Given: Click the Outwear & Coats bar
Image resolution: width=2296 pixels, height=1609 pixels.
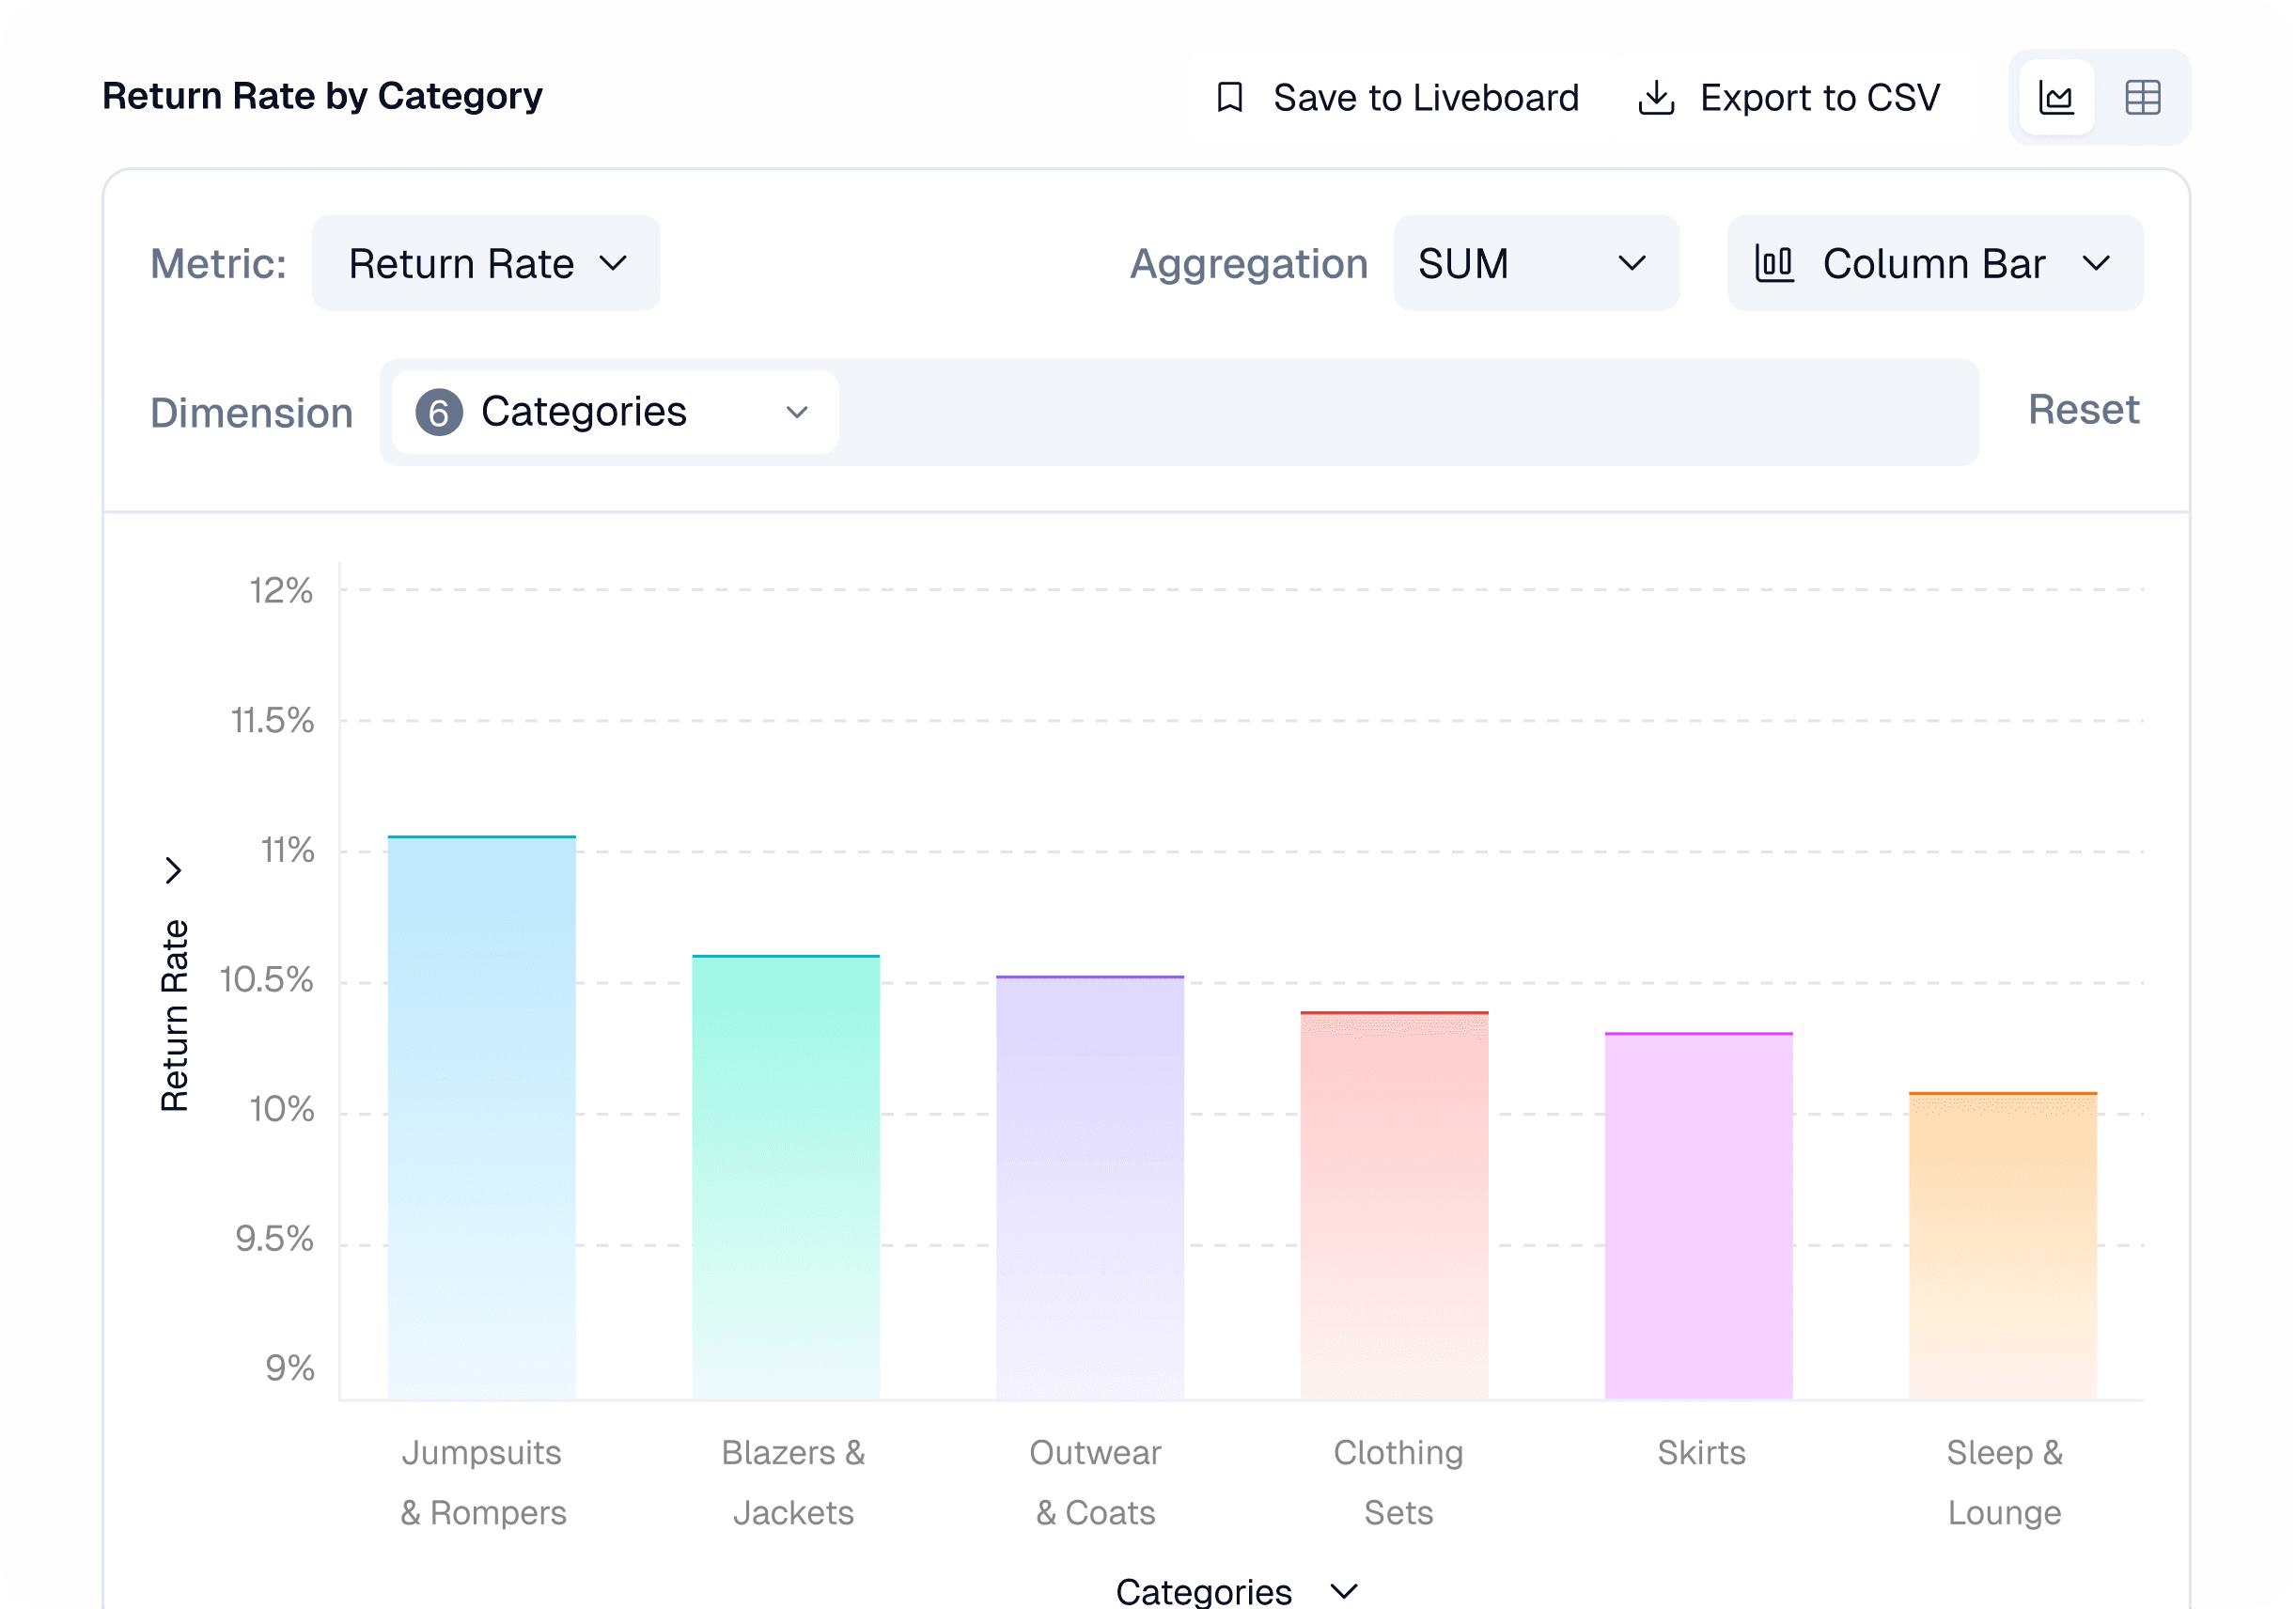Looking at the screenshot, I should [x=1090, y=1187].
